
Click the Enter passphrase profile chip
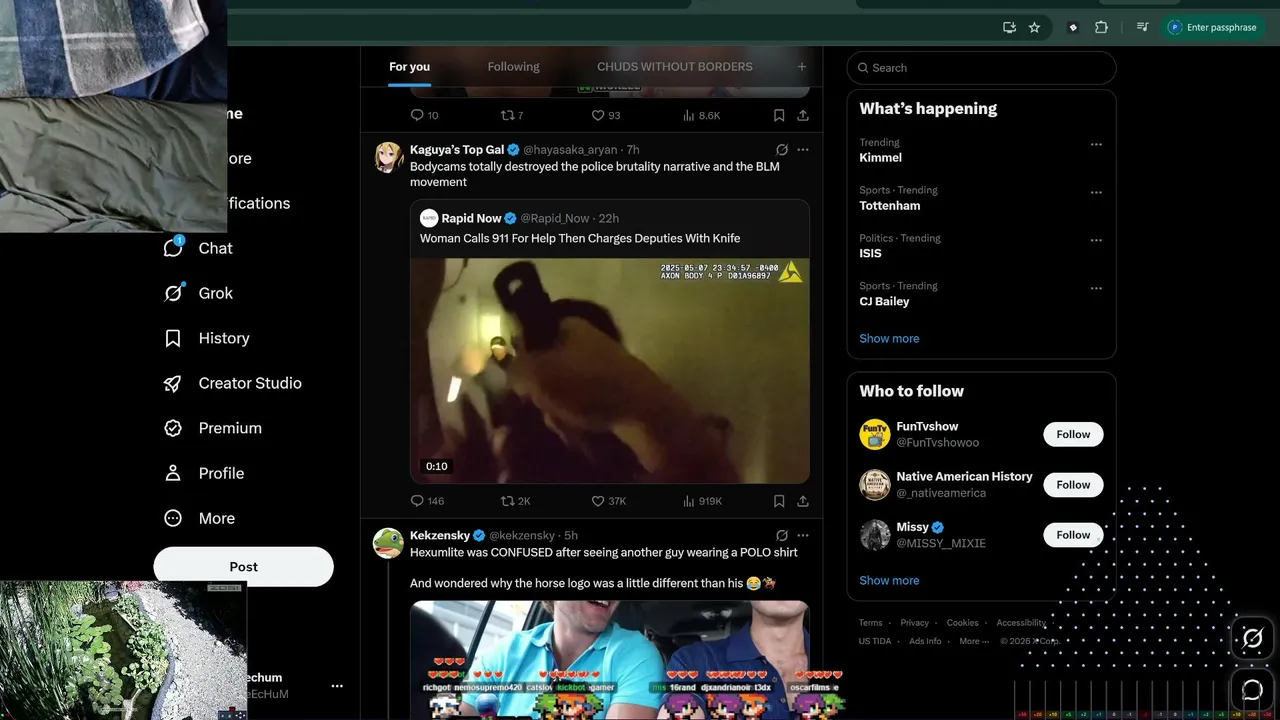(x=1213, y=27)
